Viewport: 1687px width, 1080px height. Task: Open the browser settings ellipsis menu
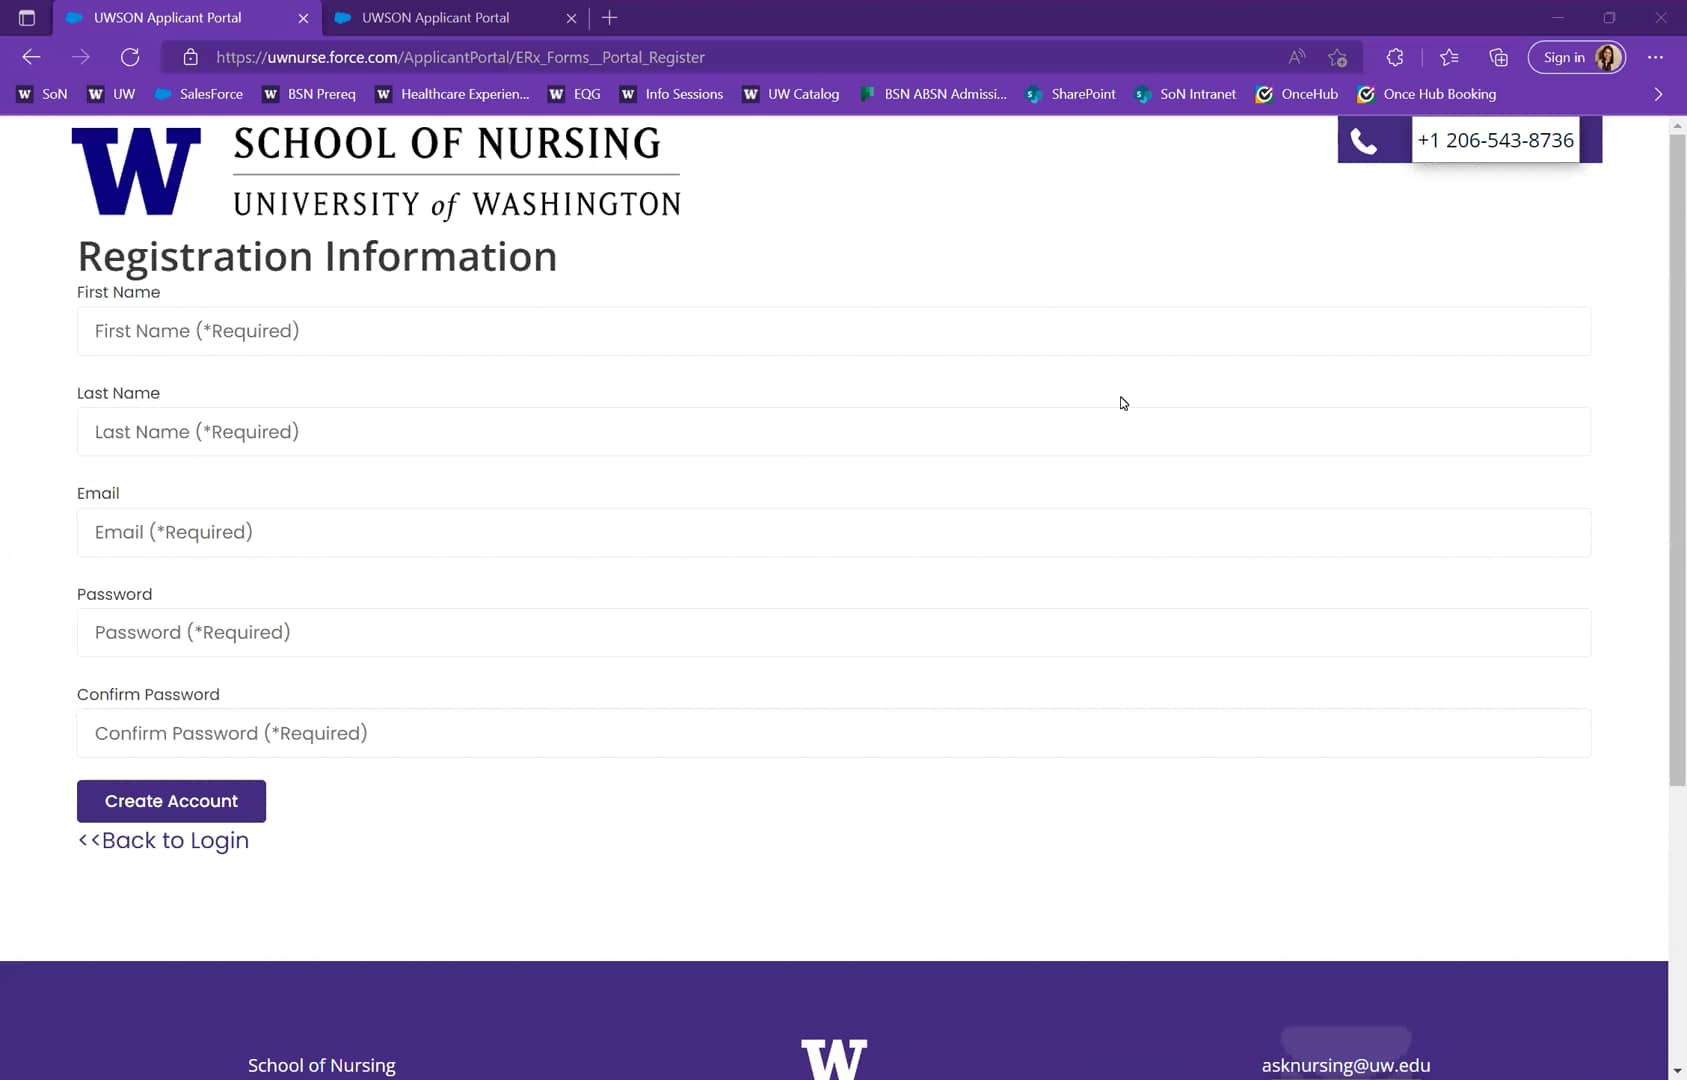[x=1655, y=57]
